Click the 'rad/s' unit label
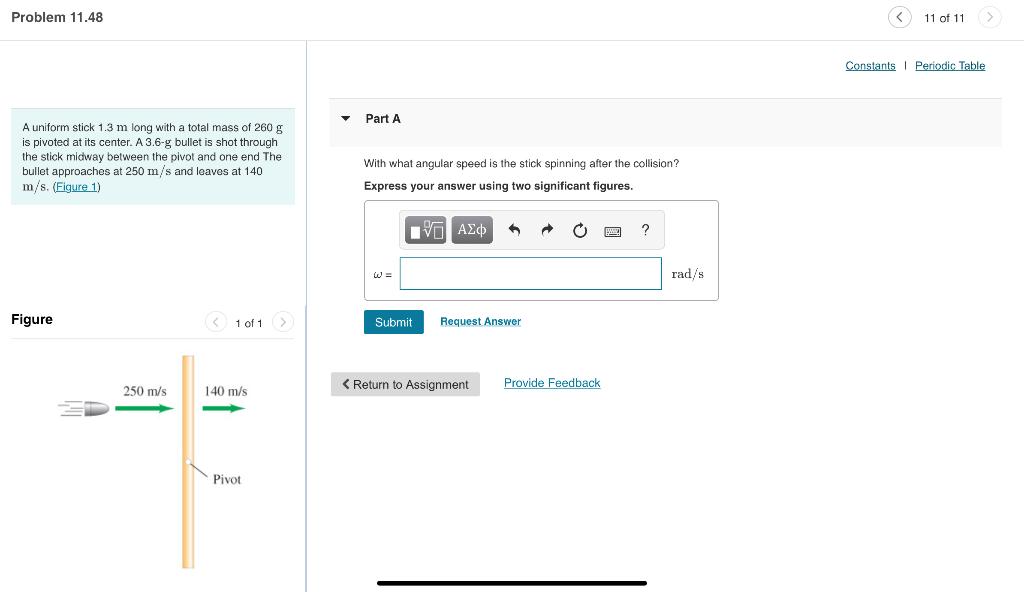This screenshot has height=592, width=1024. [x=688, y=274]
